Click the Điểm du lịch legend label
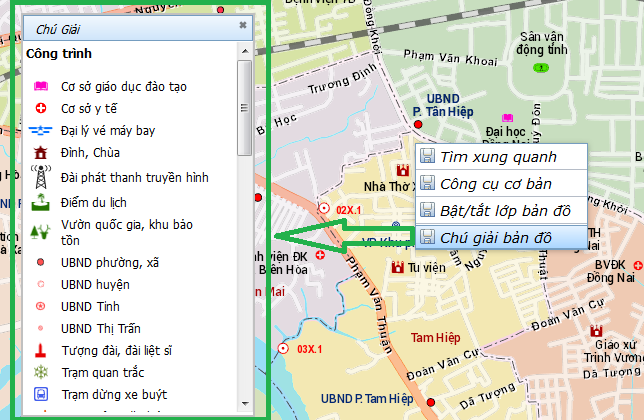Viewport: 644px width, 420px height. pos(94,202)
